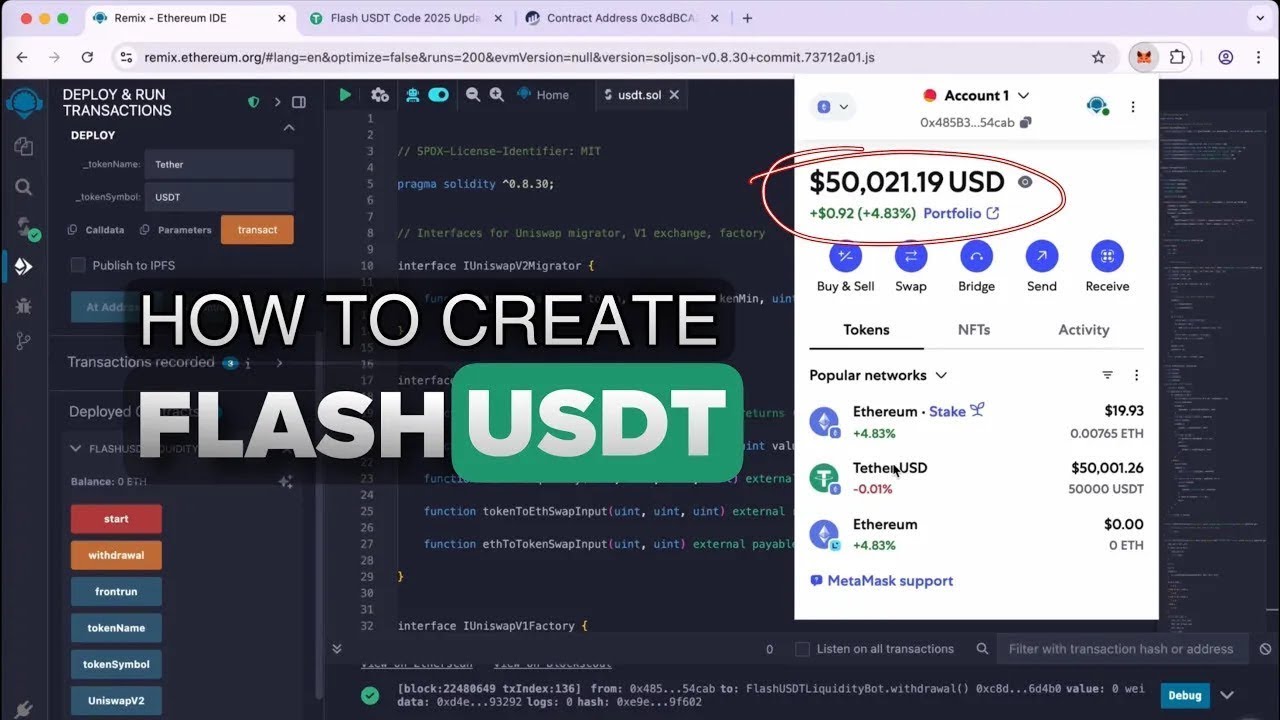Click the RemixAI robot icon in editor toolbar
Screen dimensions: 1280x720
[412, 95]
